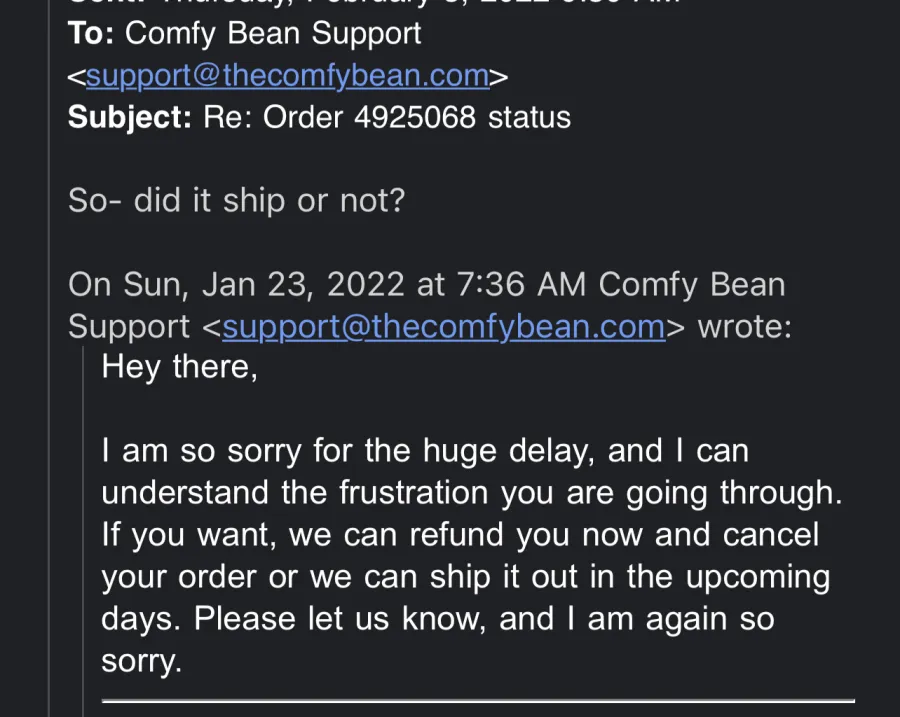
Task: Click the horizontal divider below quoted message
Action: coord(478,701)
